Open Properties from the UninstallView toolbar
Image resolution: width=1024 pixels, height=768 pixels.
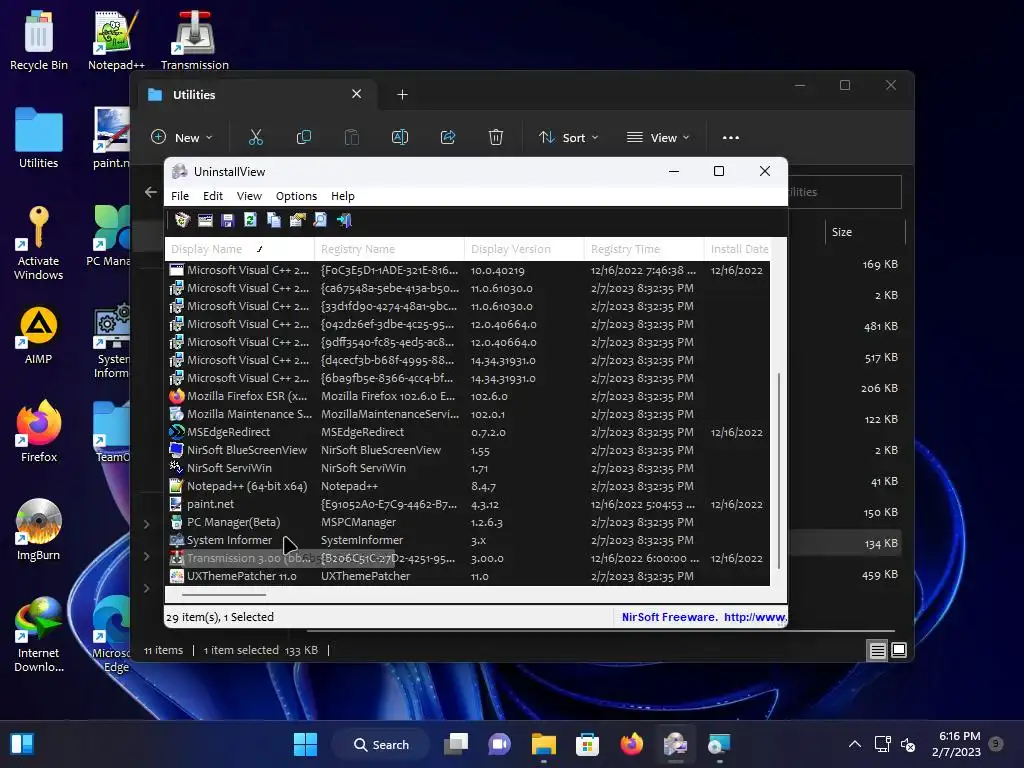tap(297, 220)
